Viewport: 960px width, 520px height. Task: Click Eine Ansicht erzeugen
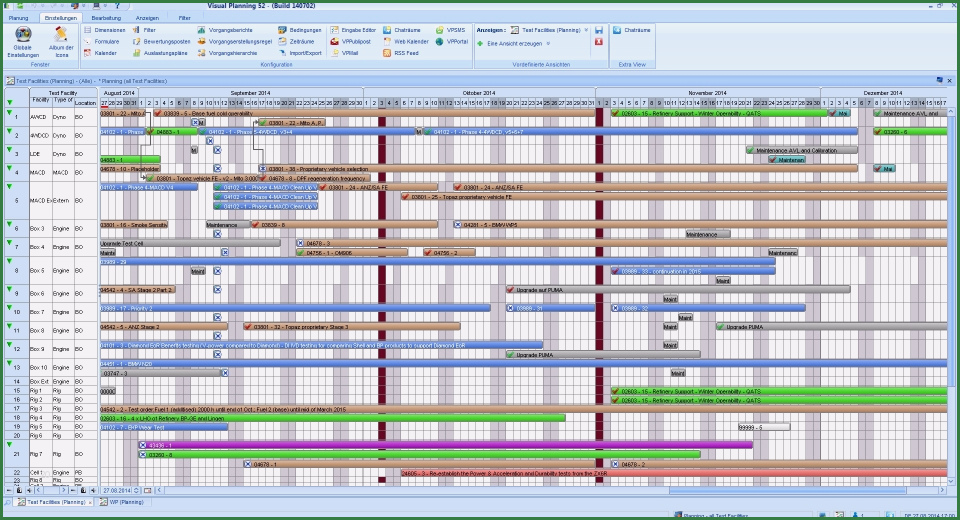pyautogui.click(x=515, y=44)
